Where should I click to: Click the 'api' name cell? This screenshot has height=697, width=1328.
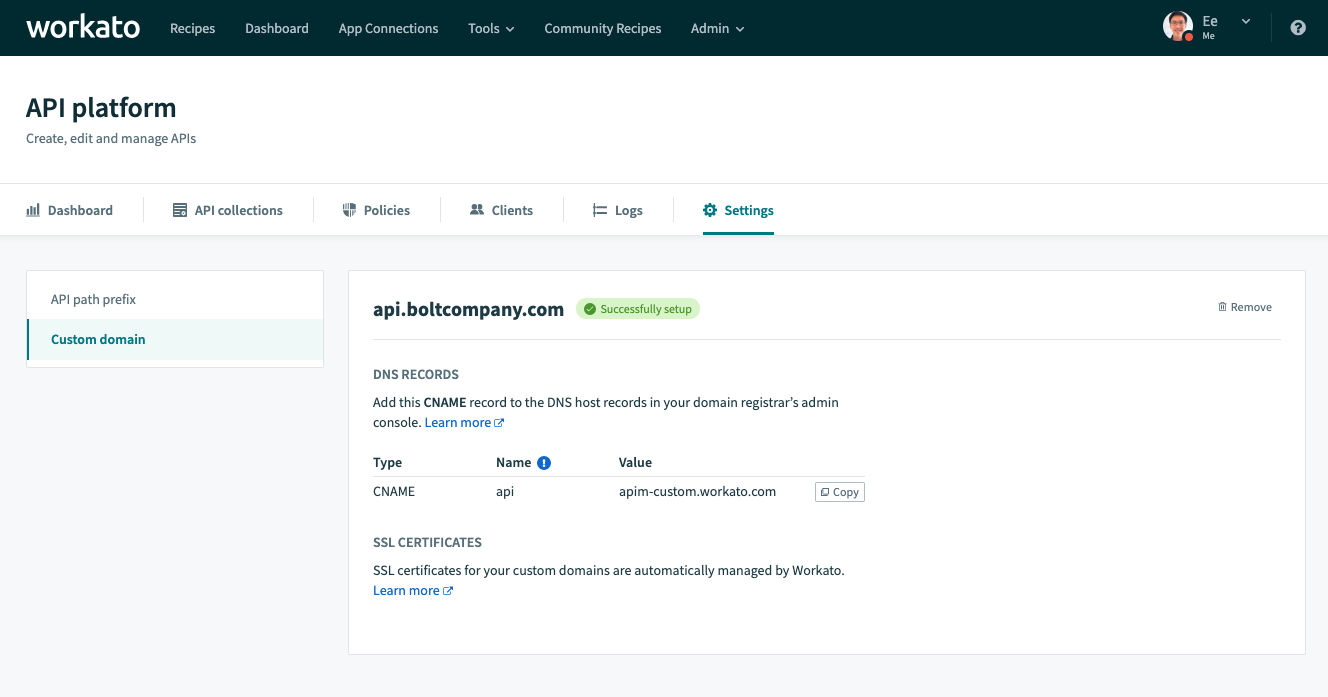[x=505, y=492]
